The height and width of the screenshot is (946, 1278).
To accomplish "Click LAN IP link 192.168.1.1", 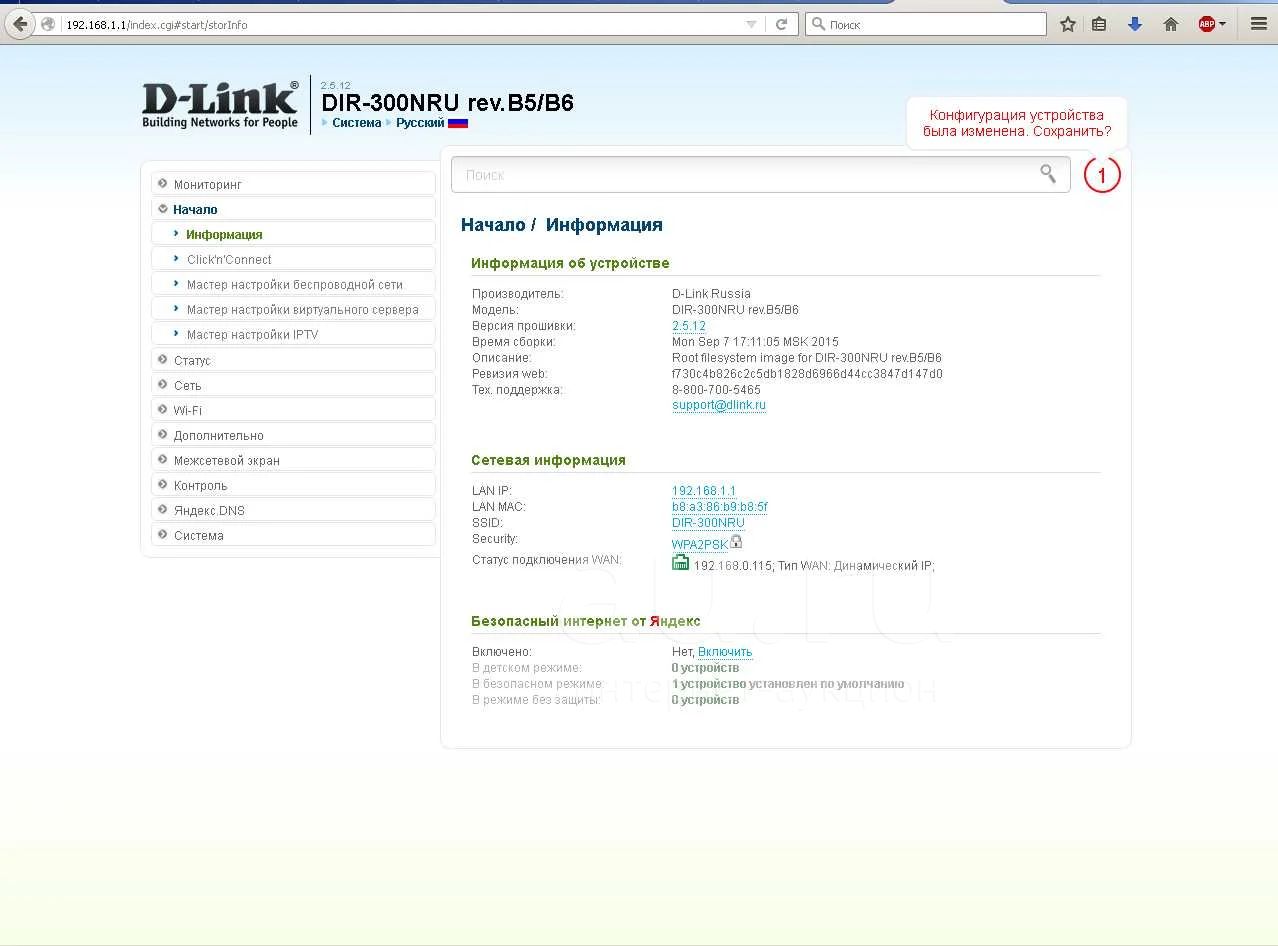I will 704,491.
